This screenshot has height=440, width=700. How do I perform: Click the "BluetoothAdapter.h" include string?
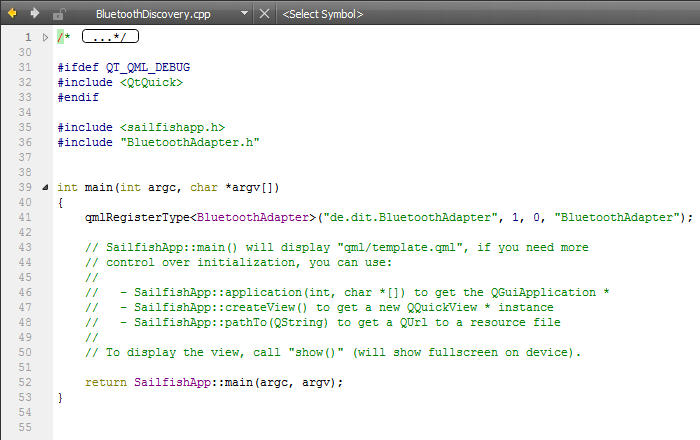coord(190,142)
